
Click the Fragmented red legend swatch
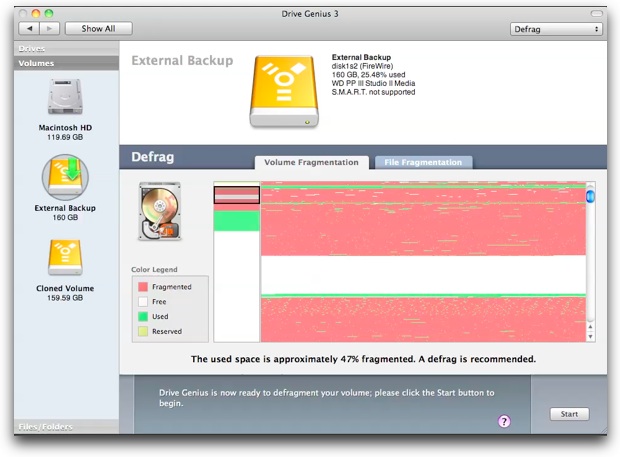(143, 287)
